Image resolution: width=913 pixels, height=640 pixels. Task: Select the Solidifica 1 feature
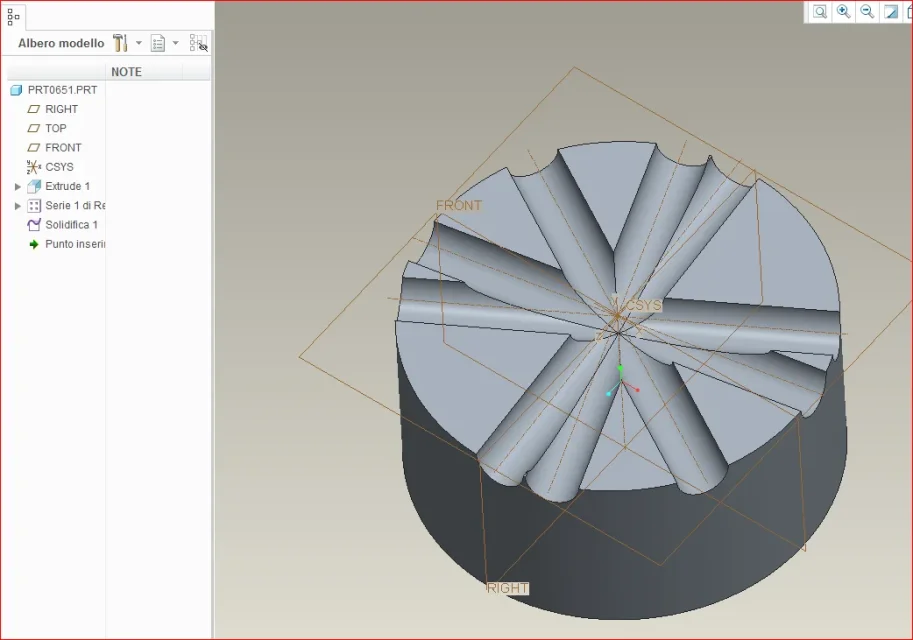71,225
